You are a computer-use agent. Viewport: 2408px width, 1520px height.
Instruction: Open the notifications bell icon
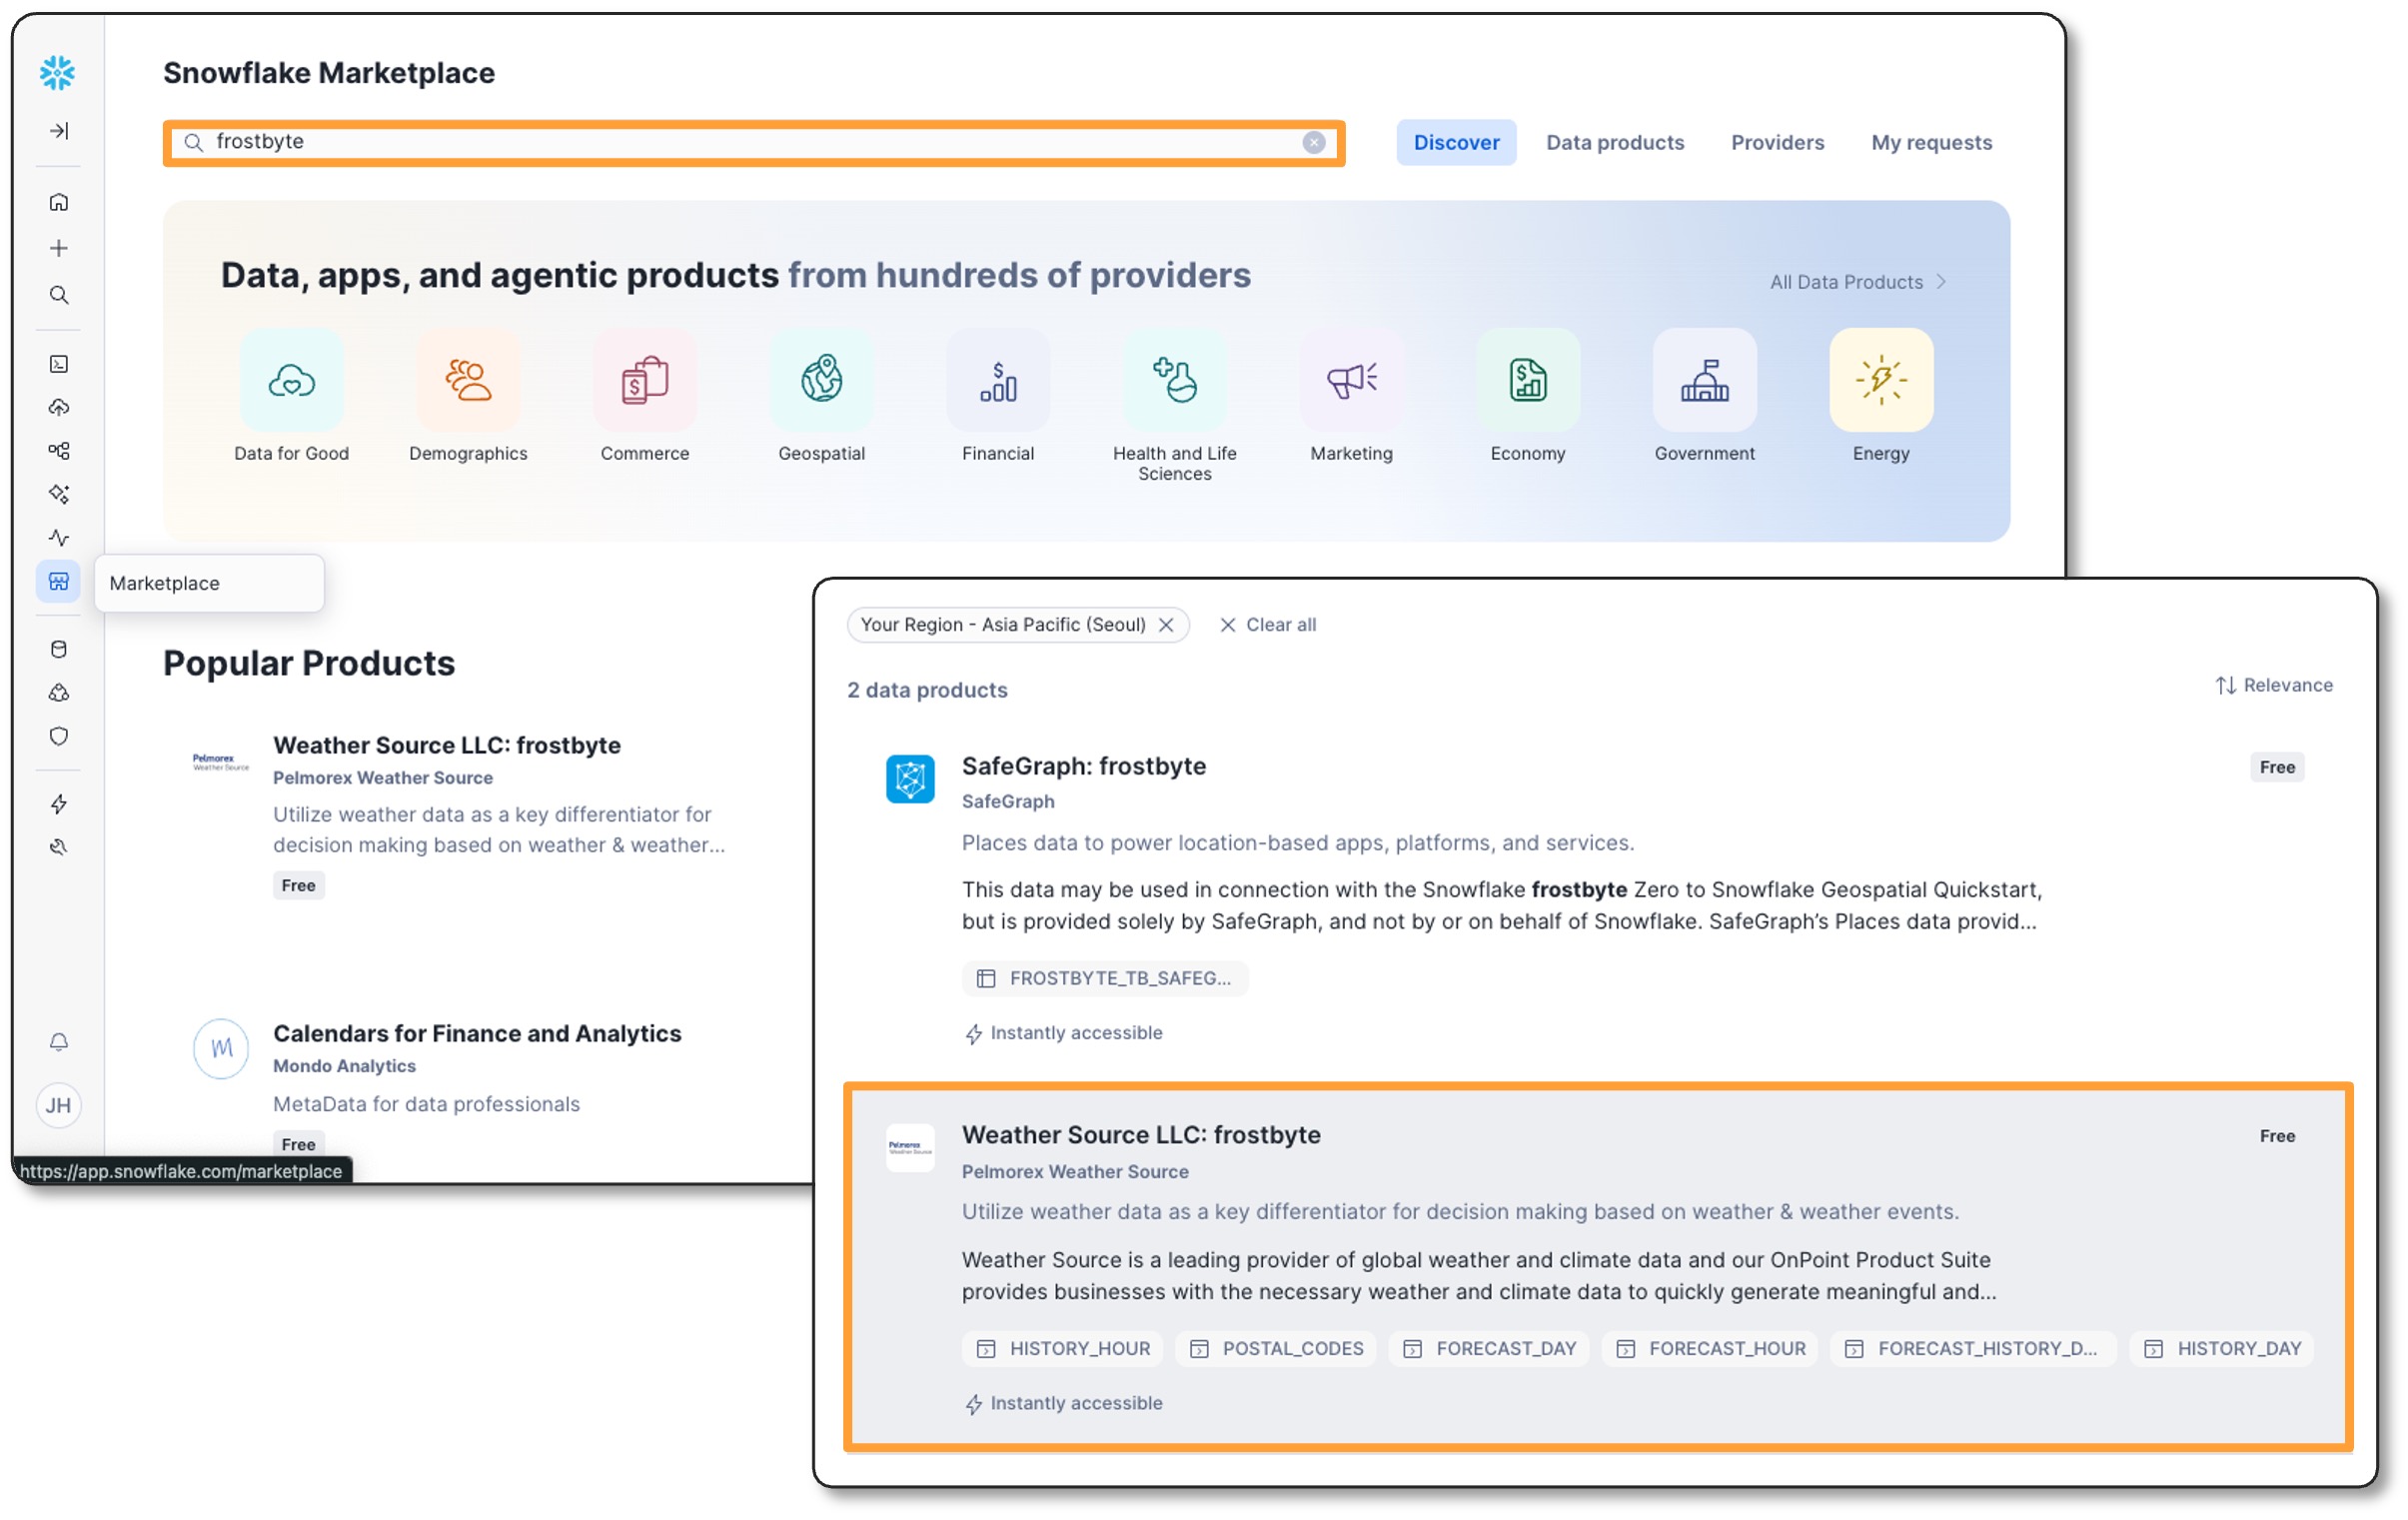point(59,1043)
